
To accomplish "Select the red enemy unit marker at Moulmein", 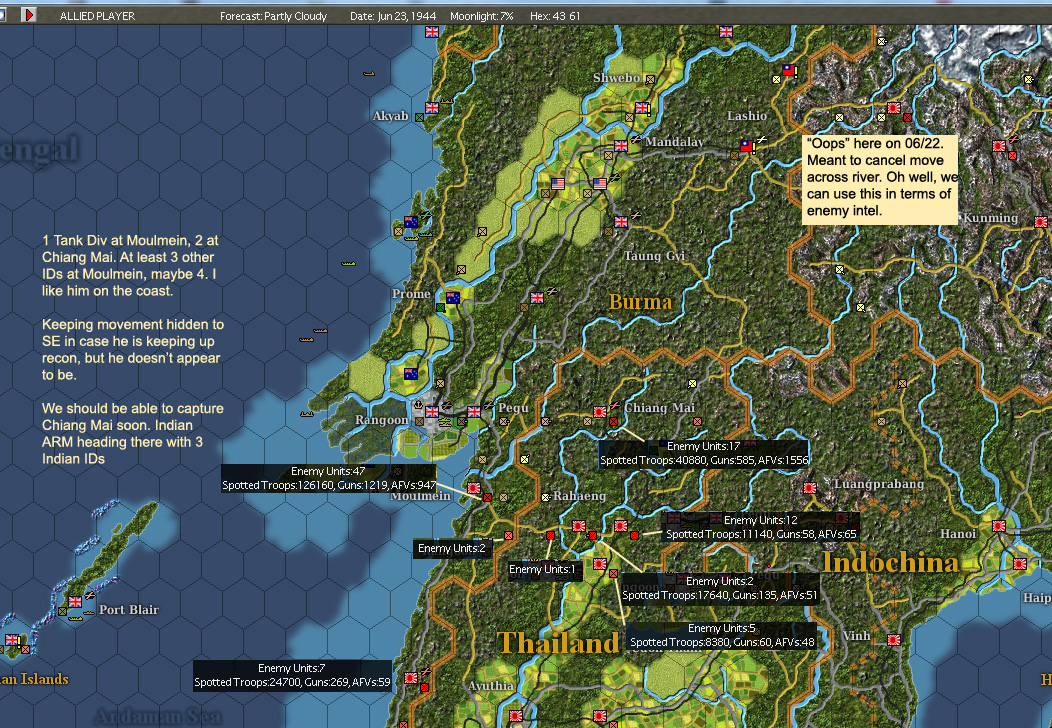I will 488,497.
